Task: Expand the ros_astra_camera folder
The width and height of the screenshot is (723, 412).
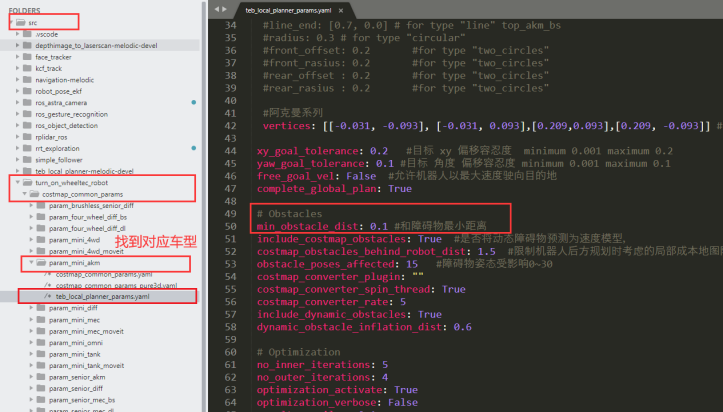Action: coord(15,103)
